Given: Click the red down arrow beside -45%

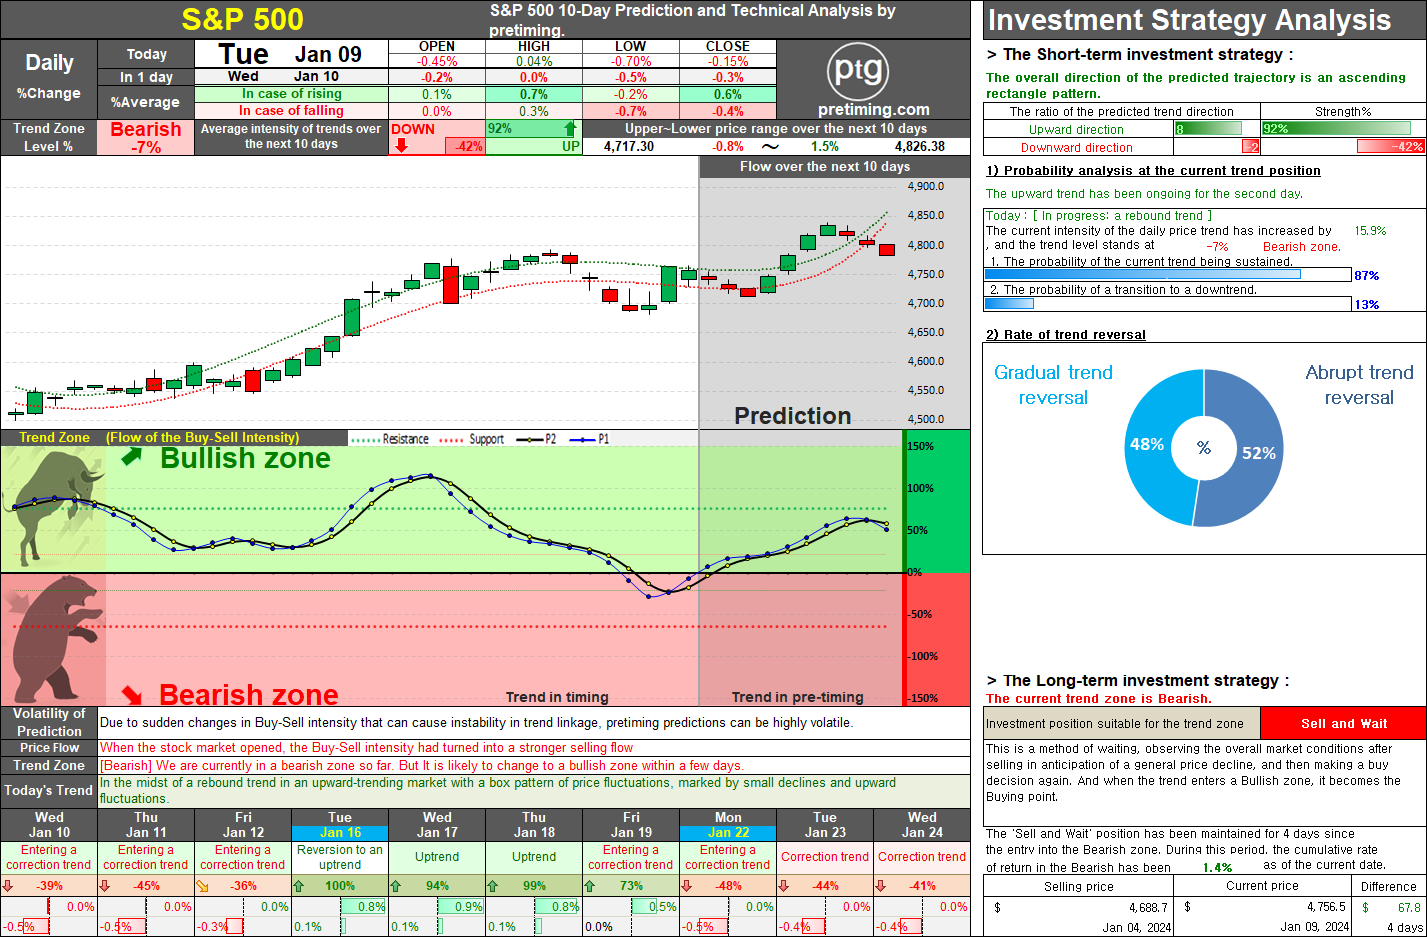Looking at the screenshot, I should [x=105, y=885].
